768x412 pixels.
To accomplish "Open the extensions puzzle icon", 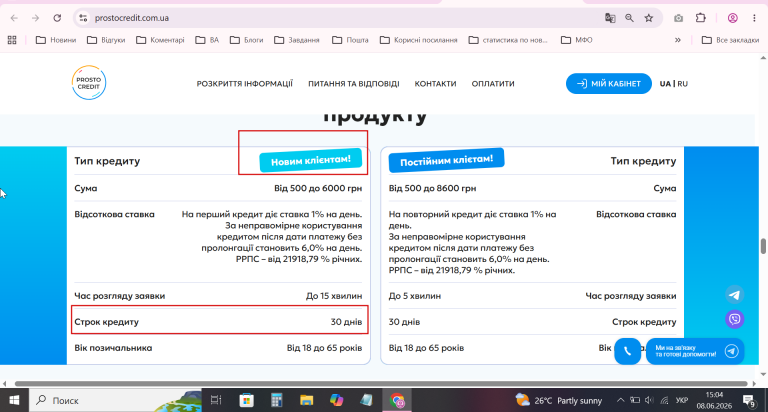I will (x=701, y=18).
